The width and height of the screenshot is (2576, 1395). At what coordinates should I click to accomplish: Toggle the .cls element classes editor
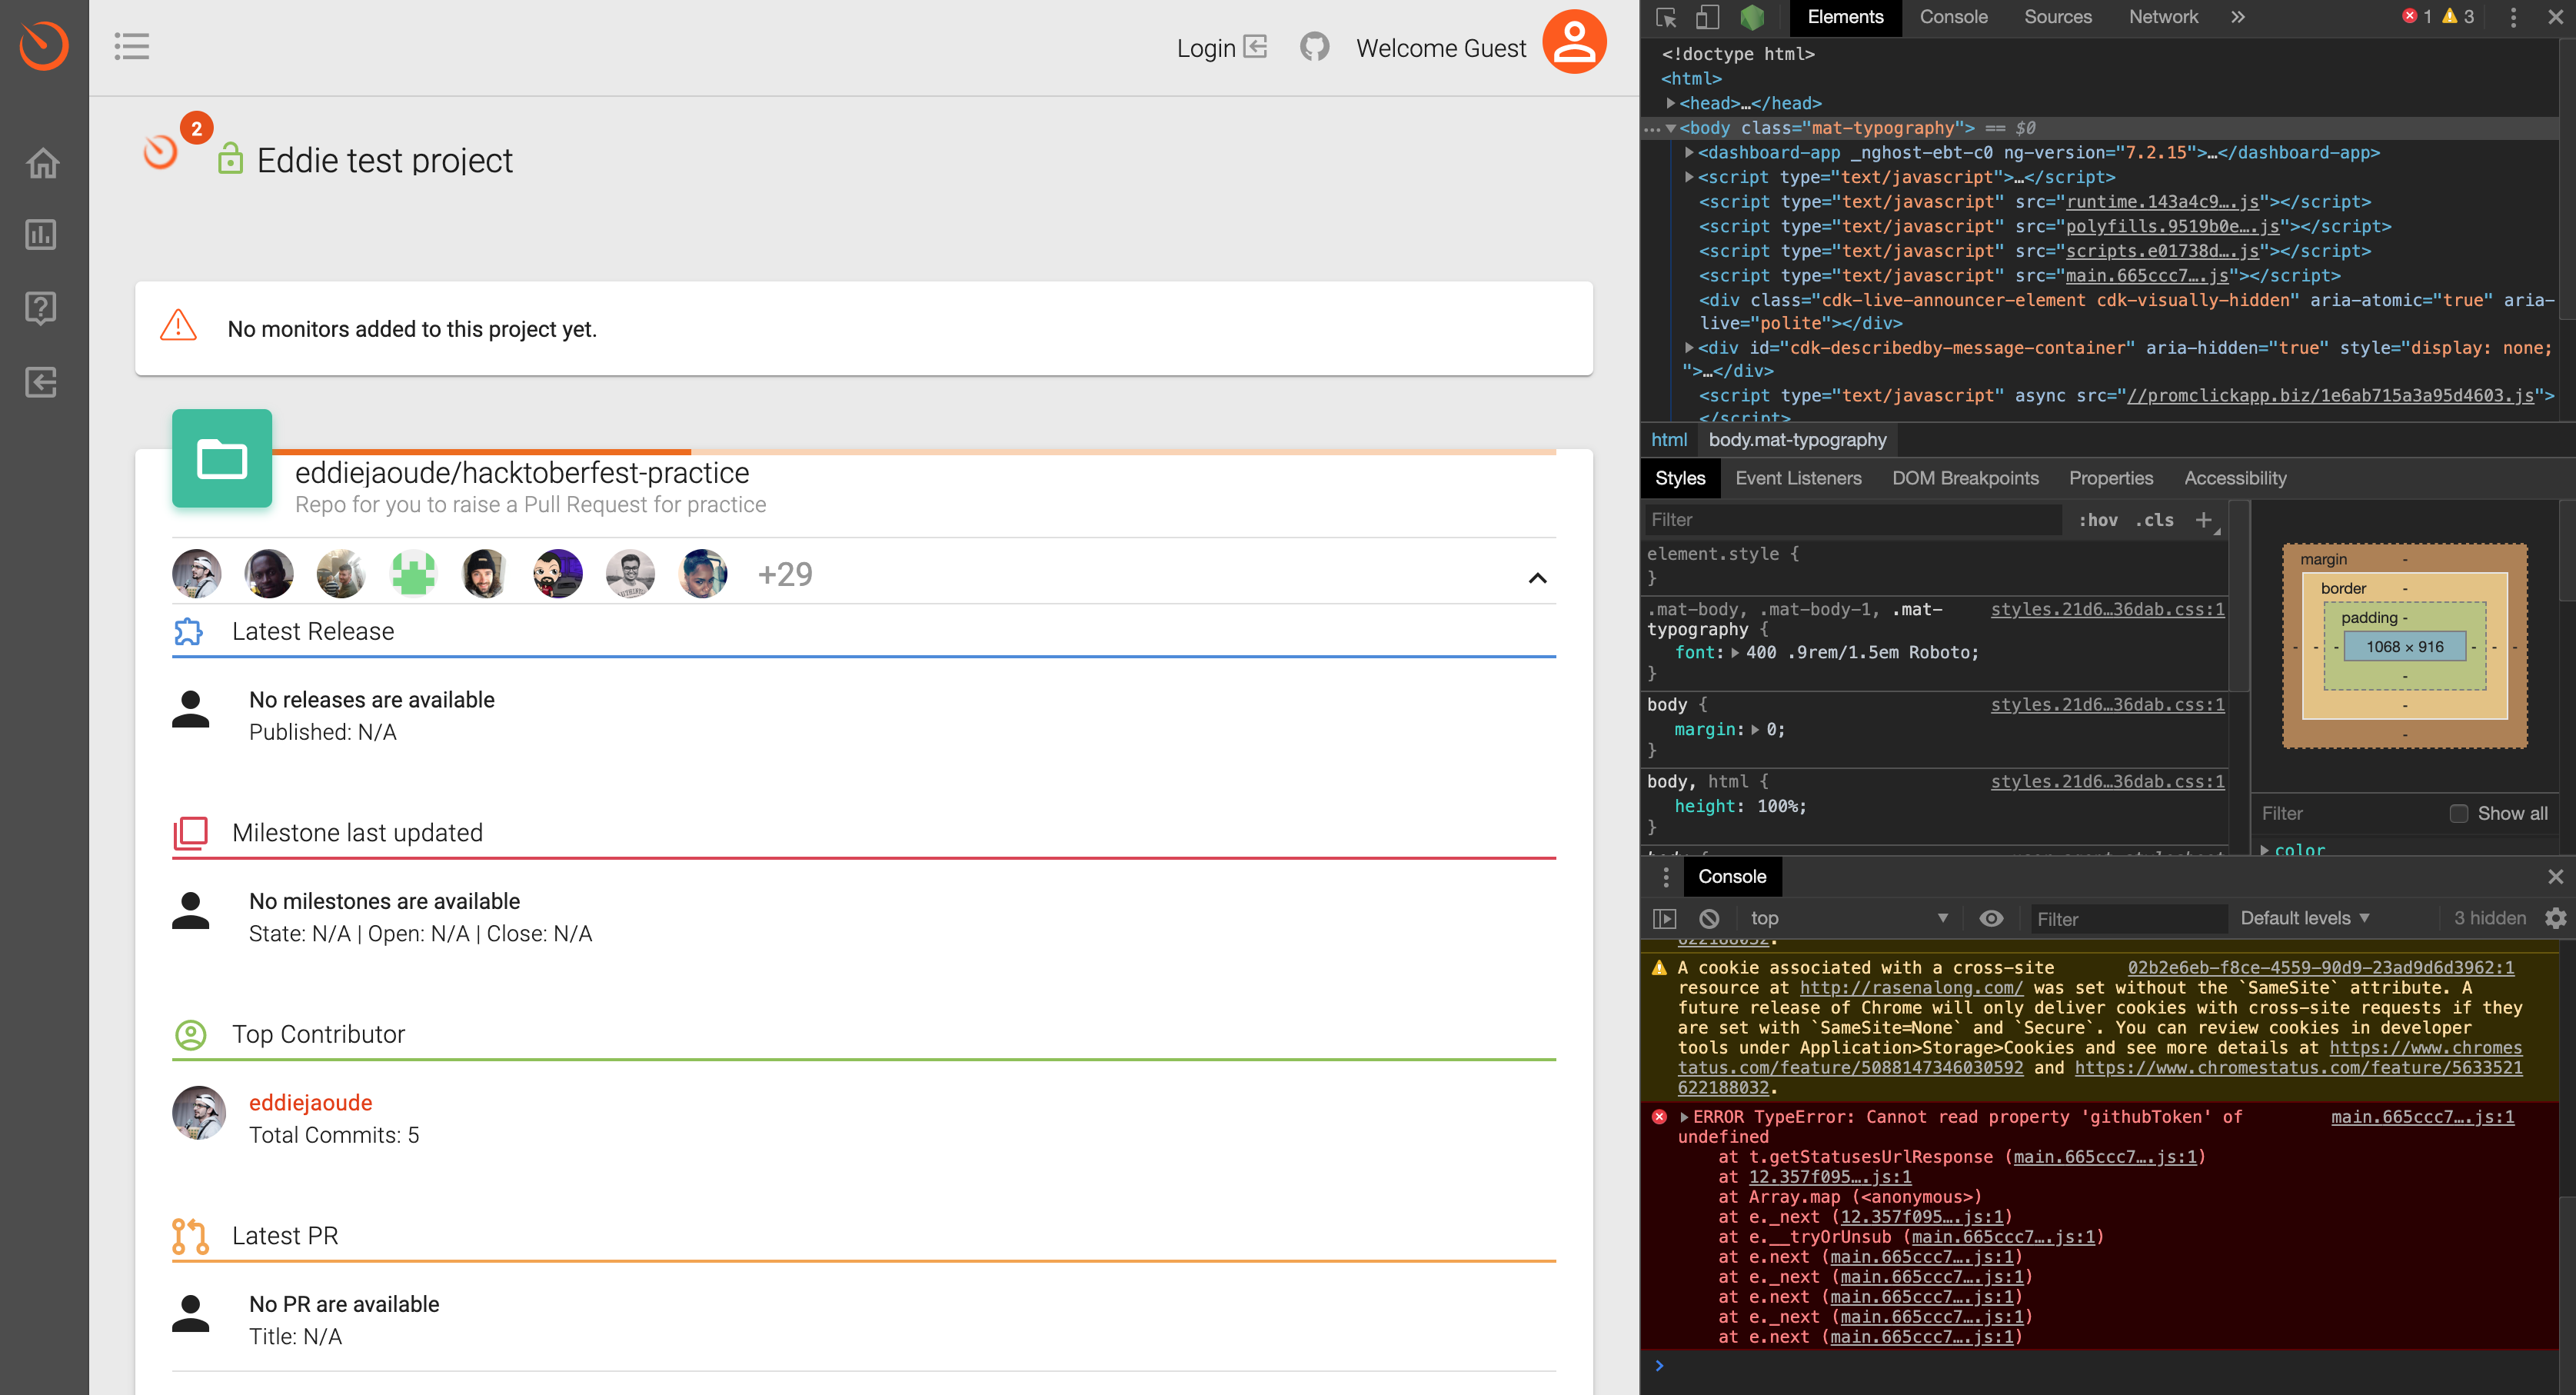pos(2155,520)
